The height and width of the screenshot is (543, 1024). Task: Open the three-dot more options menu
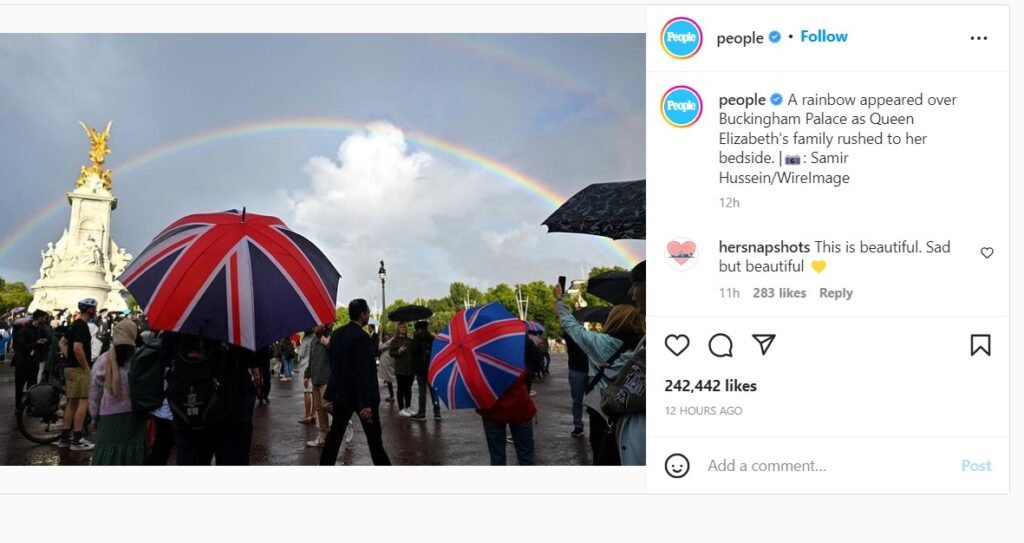[x=978, y=38]
